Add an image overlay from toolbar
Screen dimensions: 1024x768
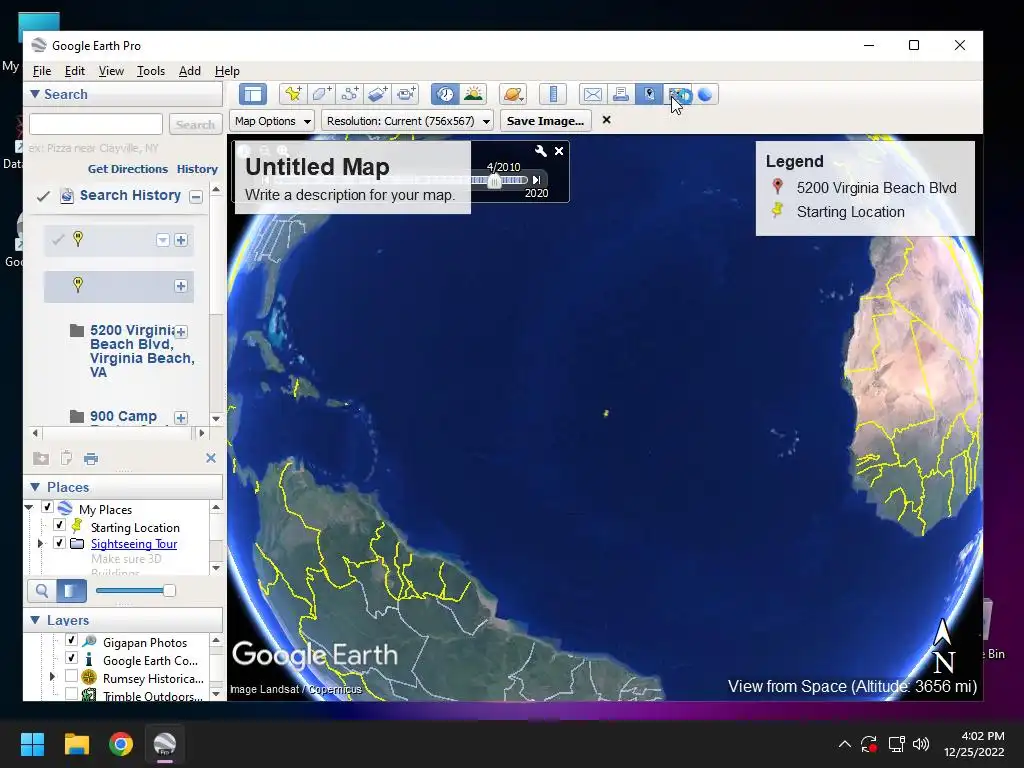(377, 95)
